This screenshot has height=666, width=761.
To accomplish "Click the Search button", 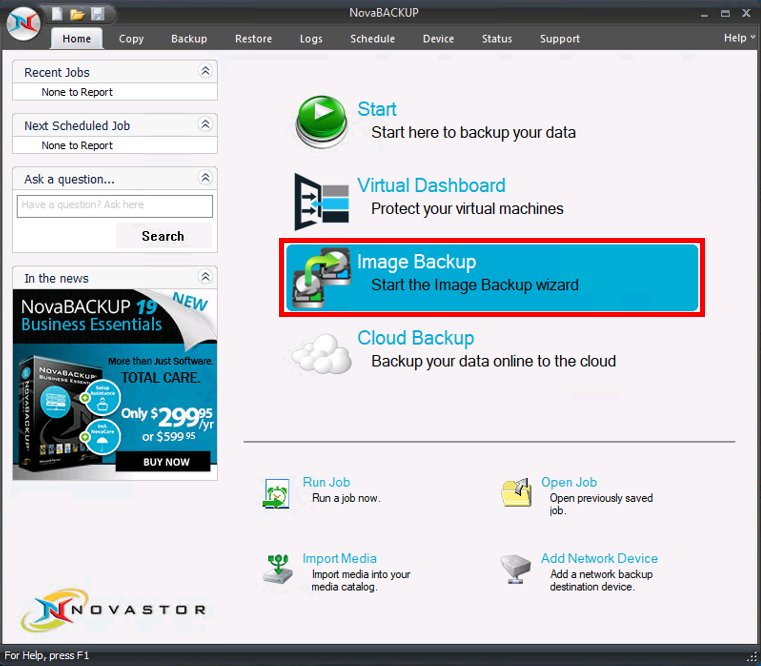I will click(163, 236).
